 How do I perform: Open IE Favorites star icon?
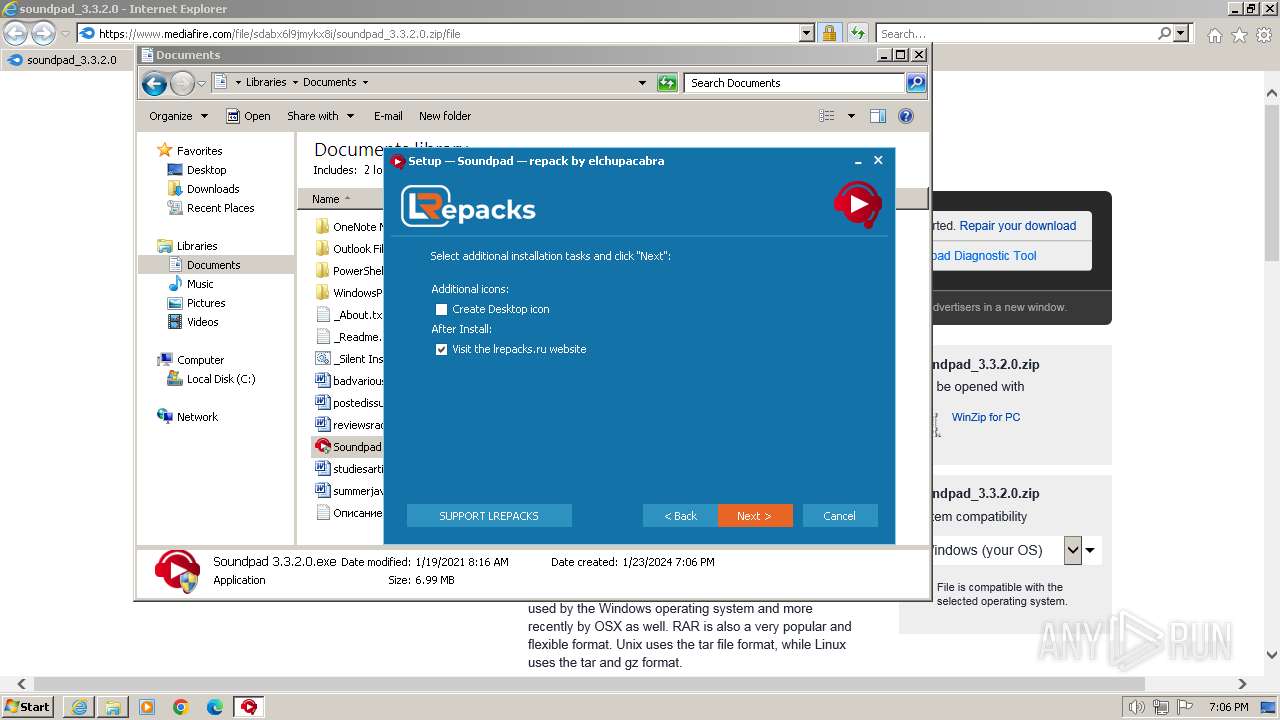tap(1239, 35)
